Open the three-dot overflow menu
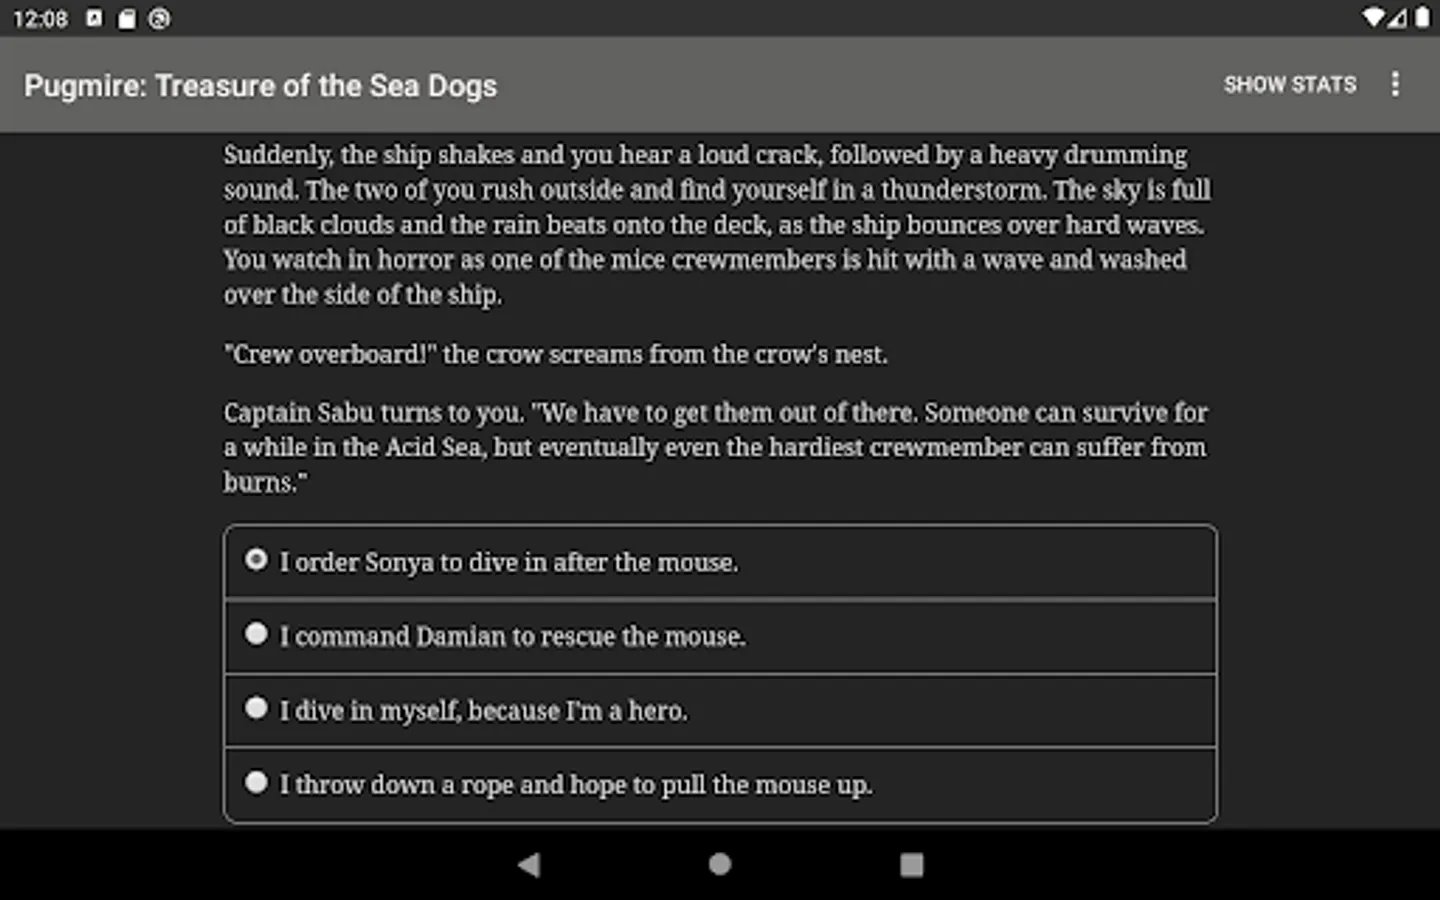1440x900 pixels. click(x=1395, y=85)
